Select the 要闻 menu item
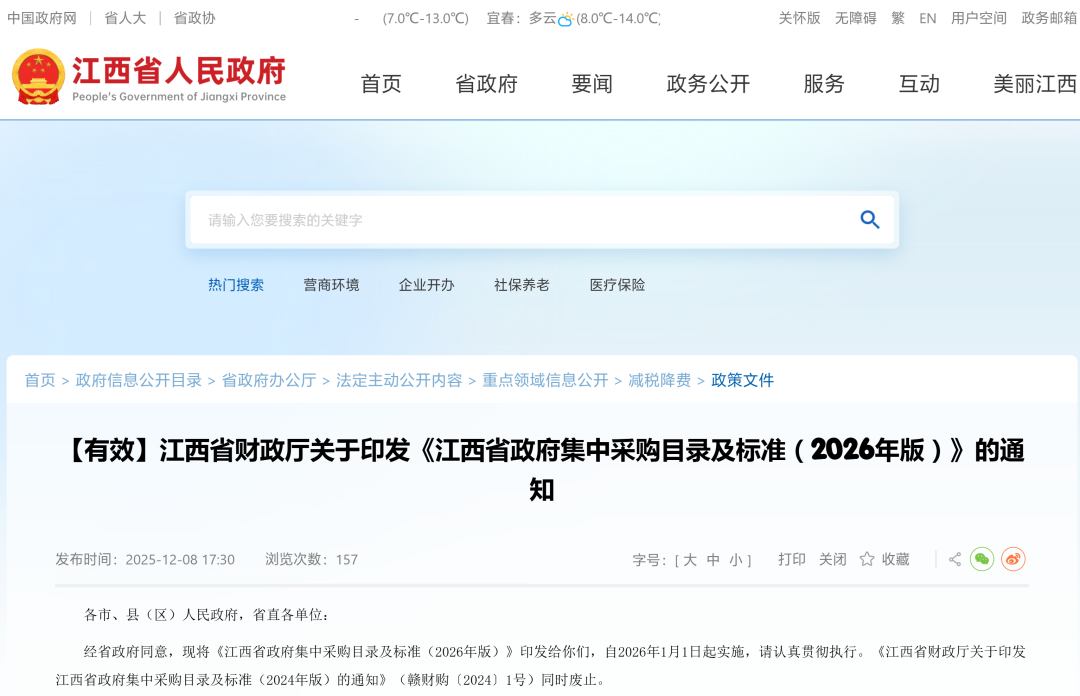The image size is (1080, 696). pyautogui.click(x=593, y=85)
